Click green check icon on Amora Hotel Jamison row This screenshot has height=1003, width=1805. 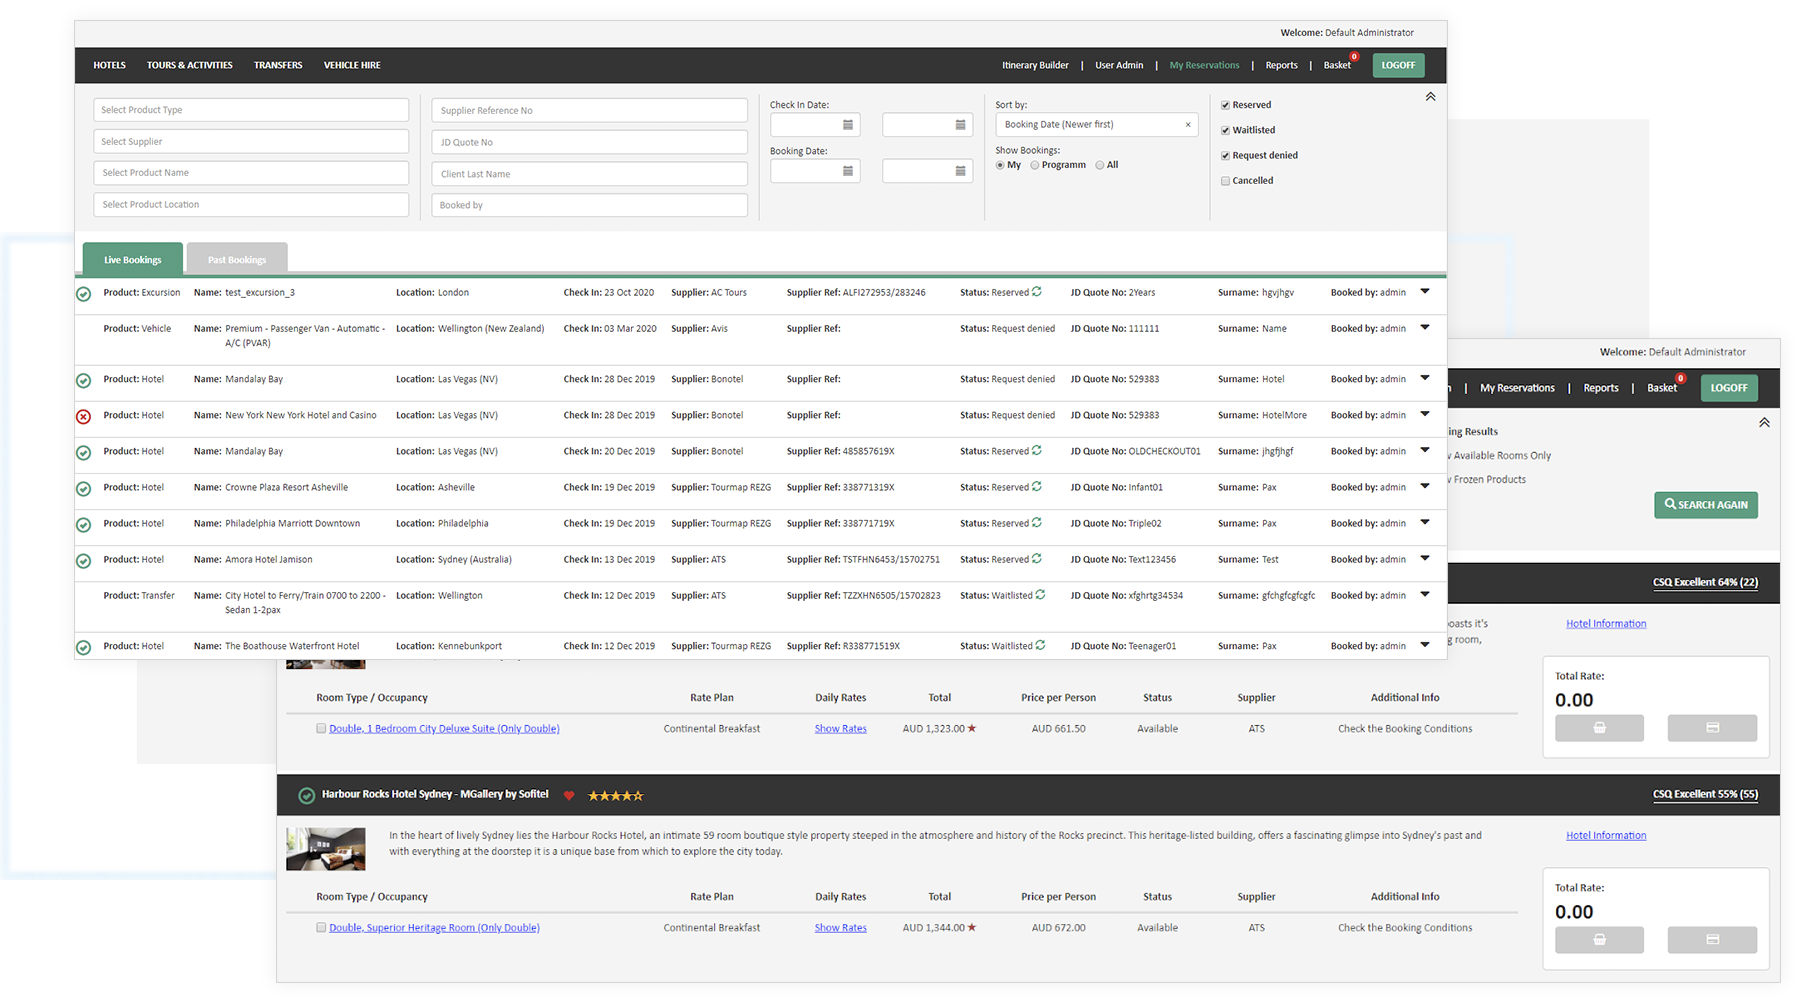pyautogui.click(x=84, y=561)
